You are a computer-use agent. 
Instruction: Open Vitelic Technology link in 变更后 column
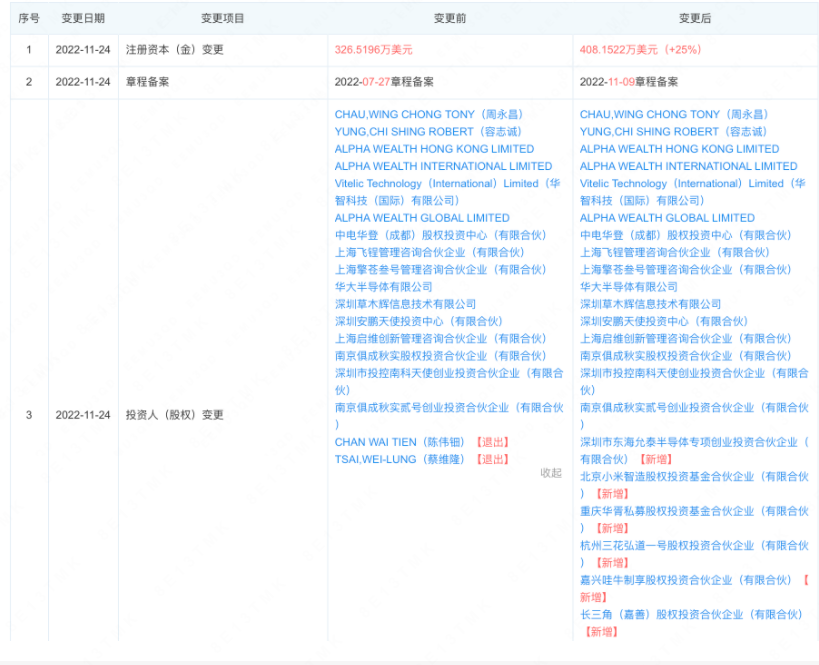tap(693, 192)
